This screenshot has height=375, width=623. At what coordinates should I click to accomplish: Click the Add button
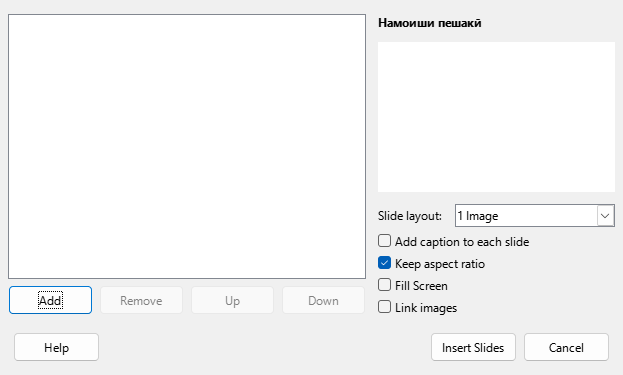point(50,300)
